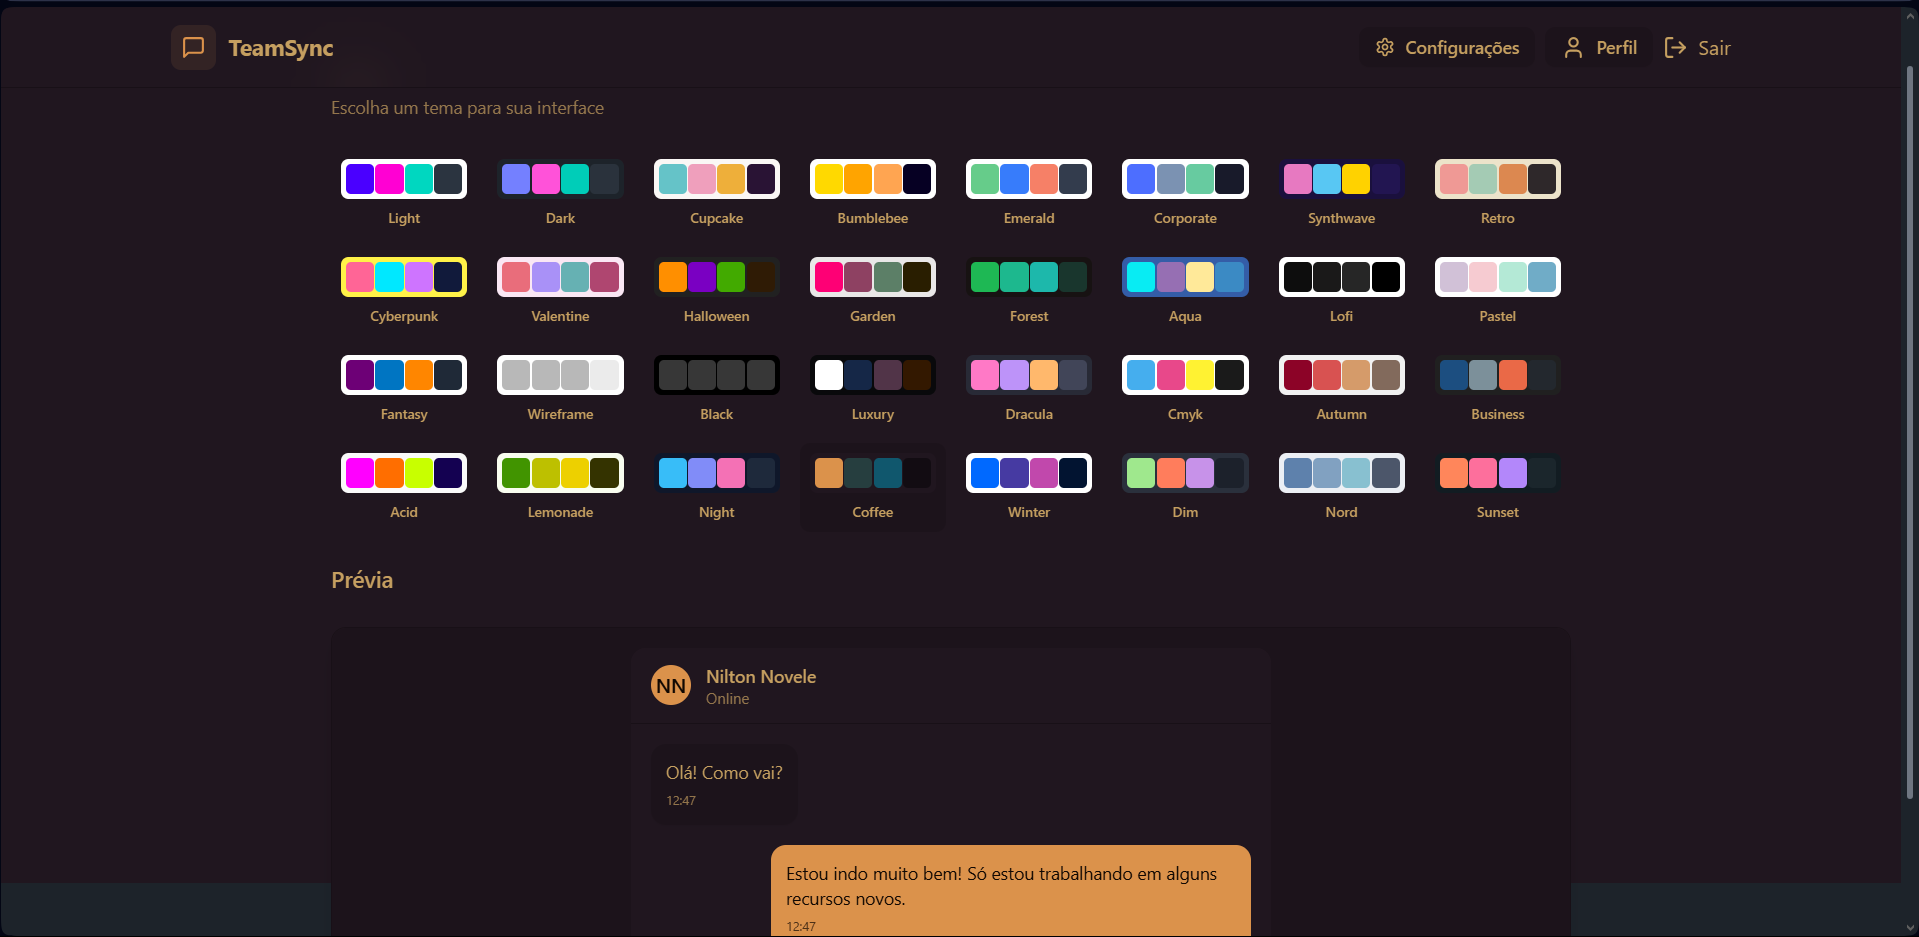The width and height of the screenshot is (1919, 937).
Task: Apply the Retro theme palette
Action: (1498, 179)
